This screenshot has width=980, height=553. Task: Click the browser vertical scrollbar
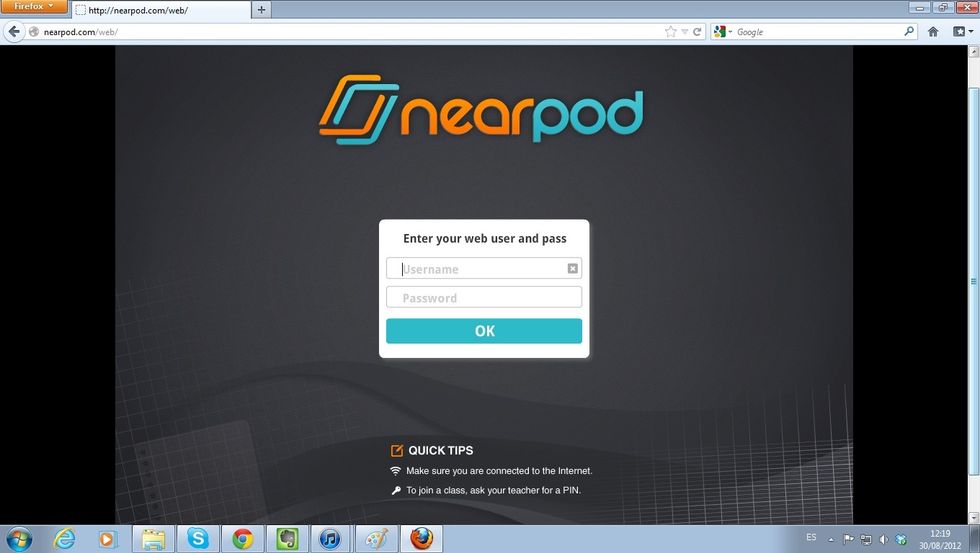974,281
